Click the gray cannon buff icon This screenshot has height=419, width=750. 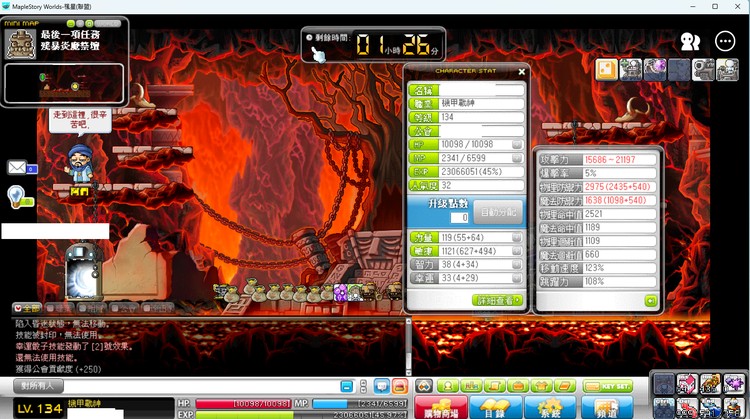pos(704,70)
